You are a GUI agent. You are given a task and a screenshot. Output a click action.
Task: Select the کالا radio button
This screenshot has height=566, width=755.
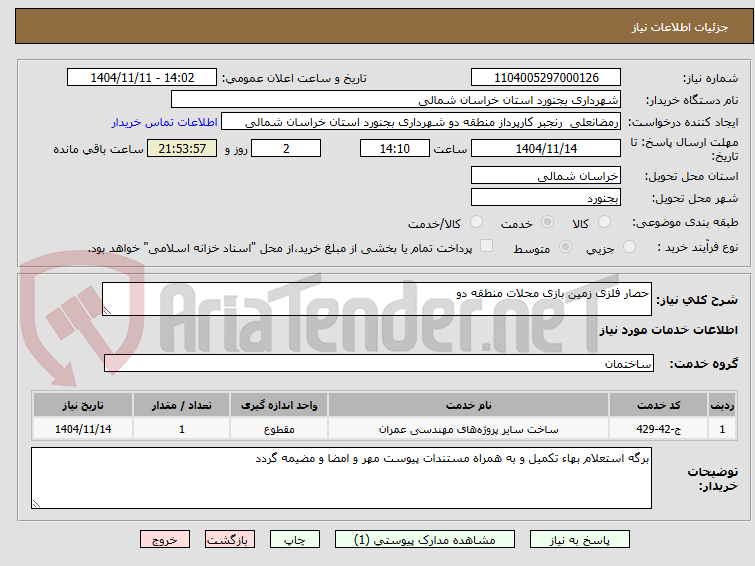[x=604, y=222]
